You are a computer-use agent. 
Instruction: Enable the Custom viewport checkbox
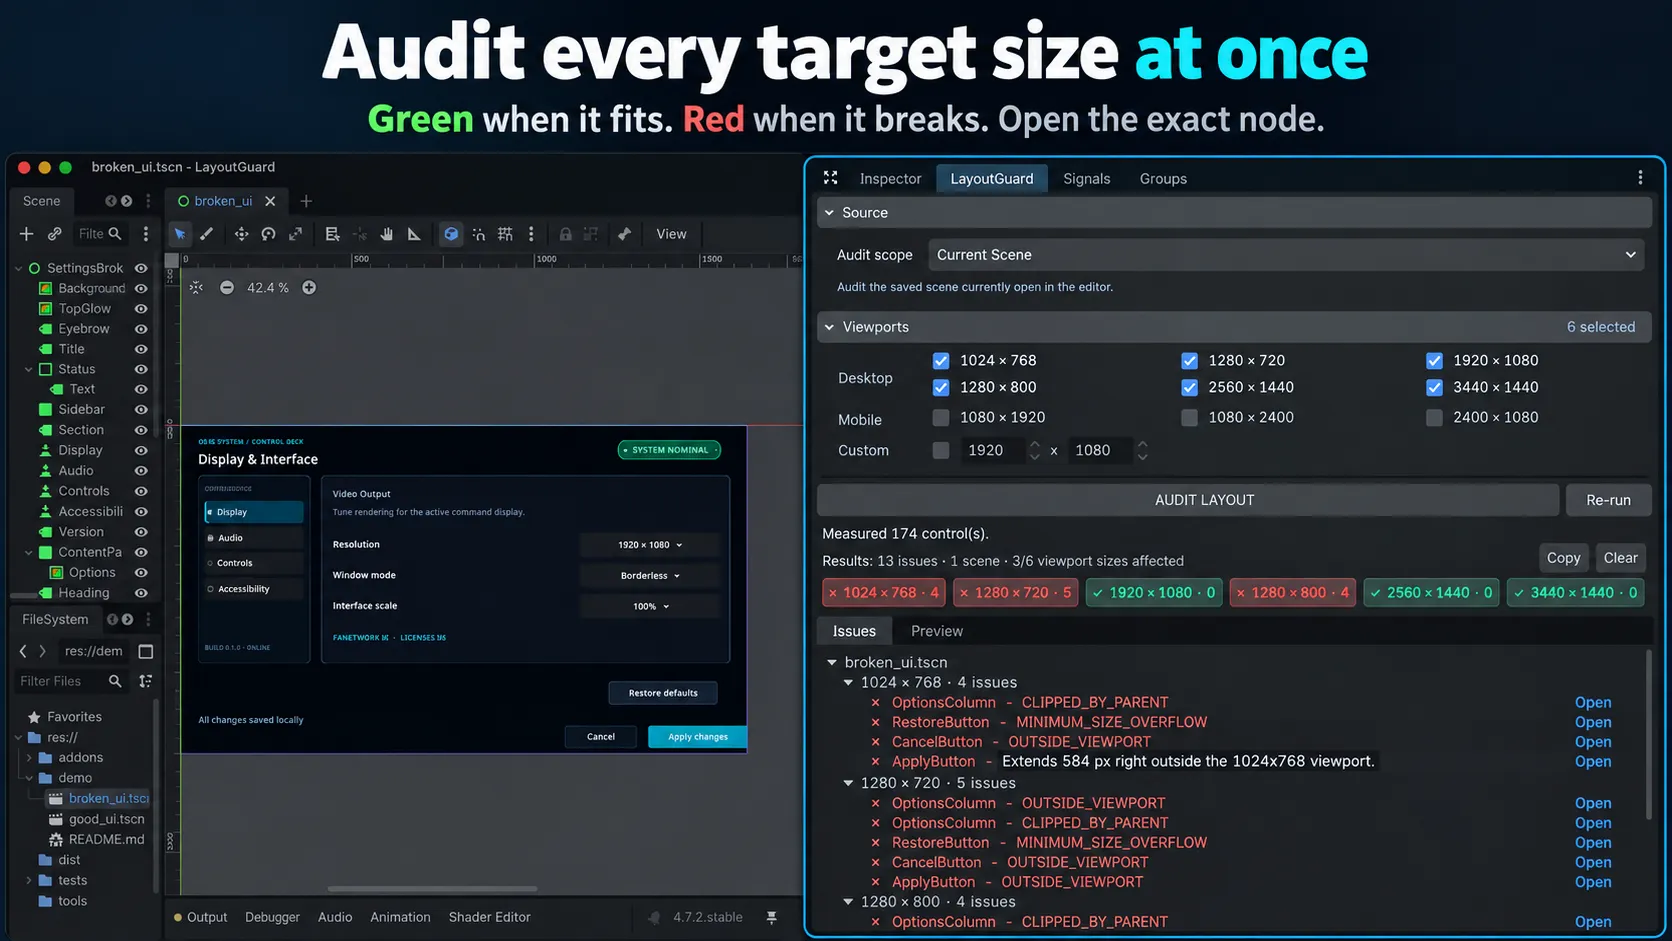pyautogui.click(x=941, y=450)
